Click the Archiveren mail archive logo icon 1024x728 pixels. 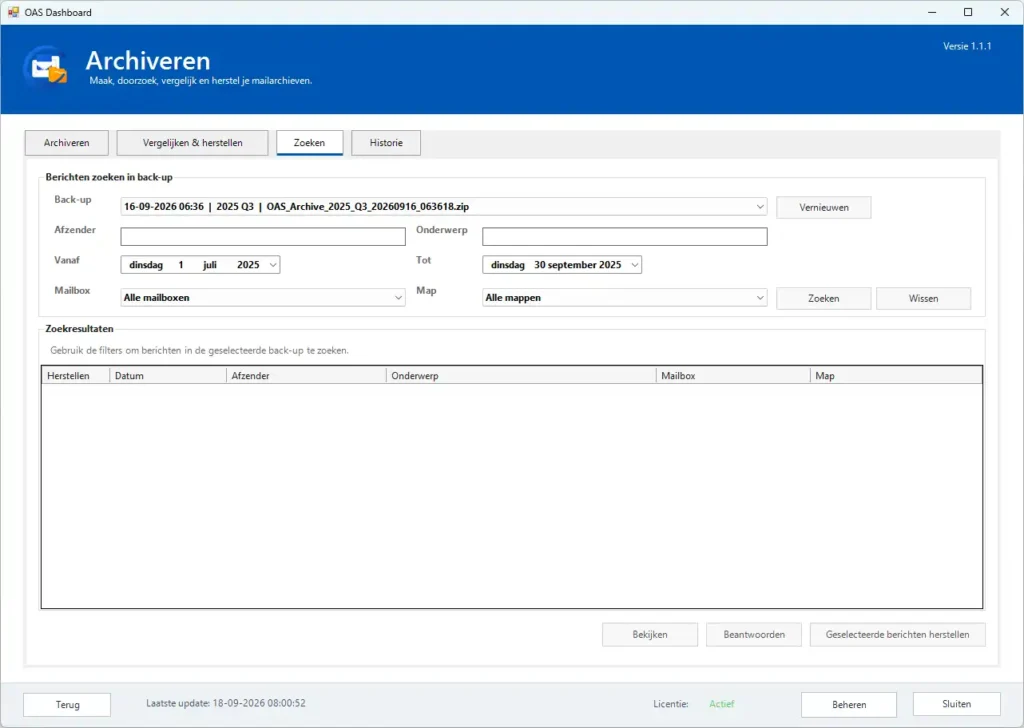point(46,67)
